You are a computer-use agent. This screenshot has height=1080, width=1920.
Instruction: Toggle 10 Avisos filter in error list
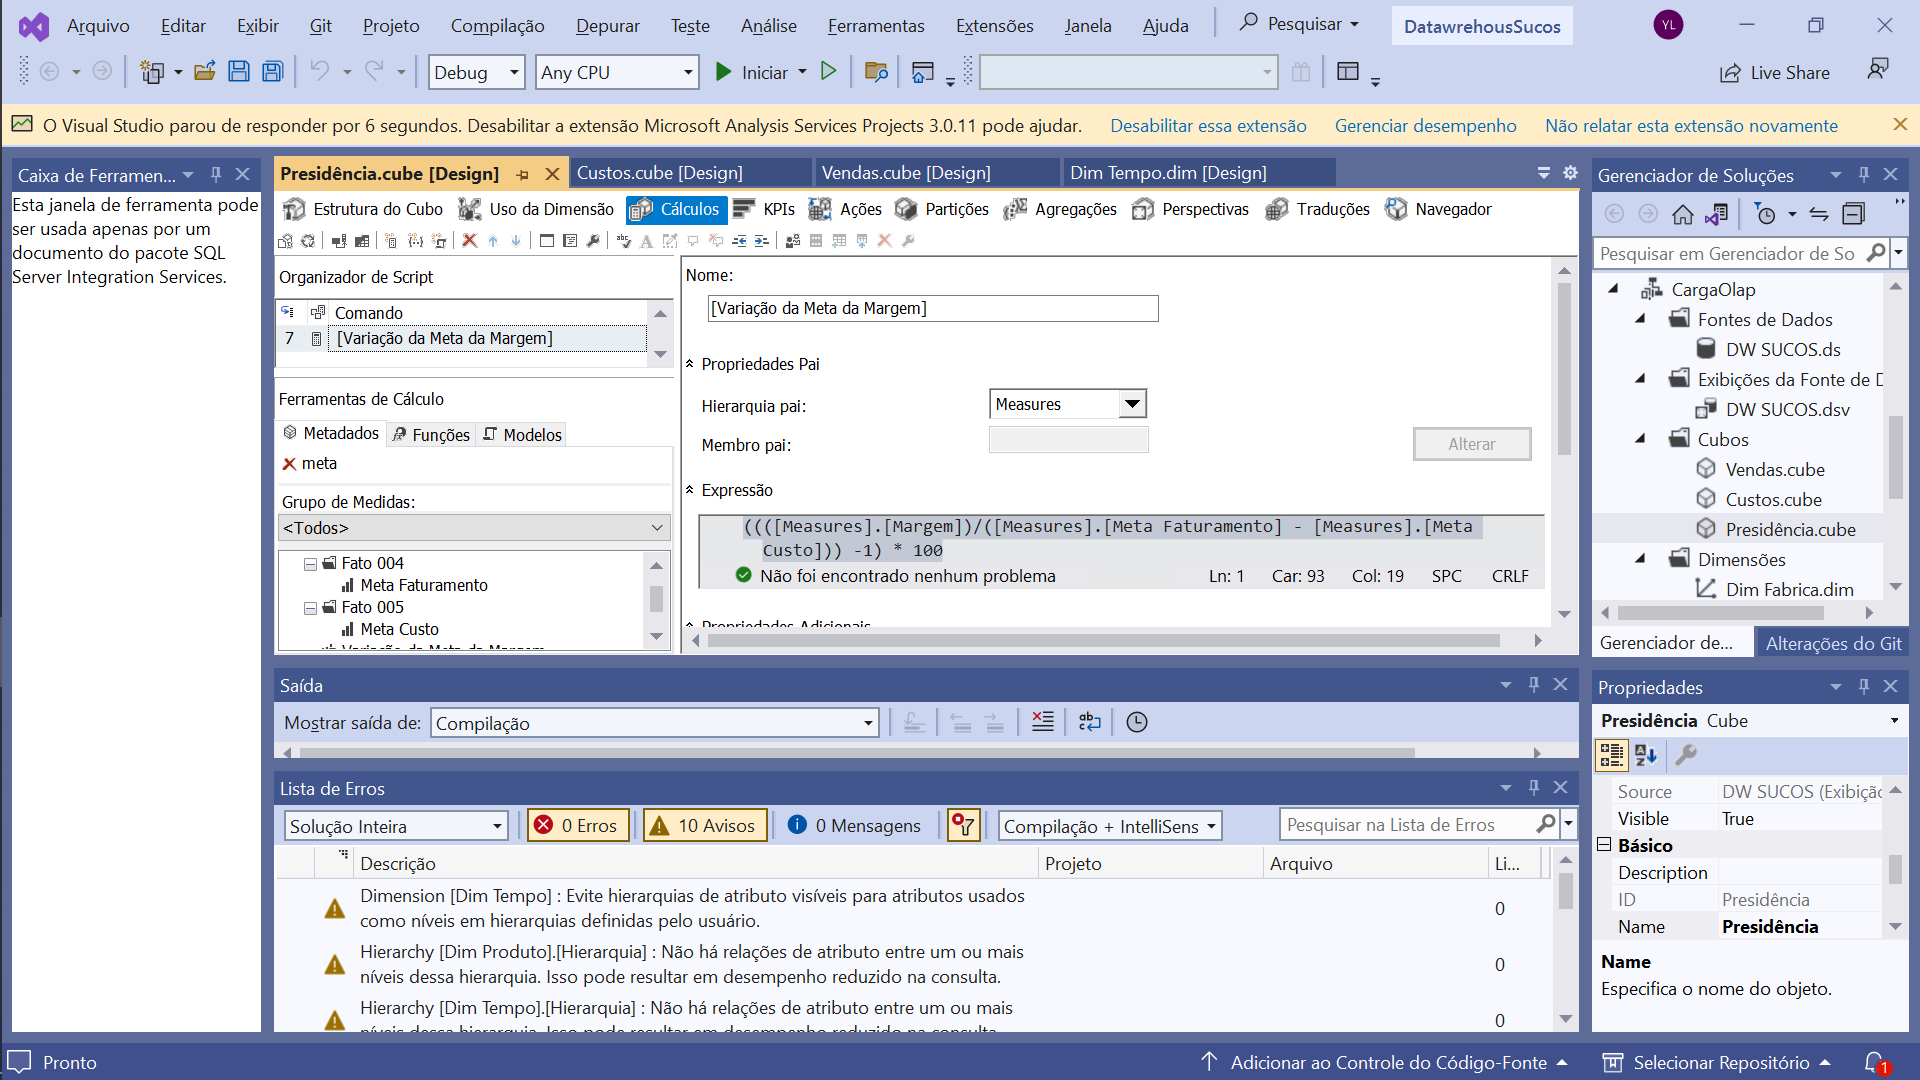[x=700, y=824]
